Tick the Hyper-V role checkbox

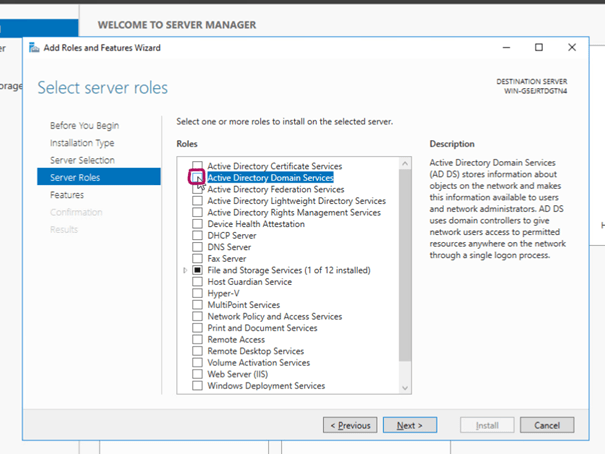[x=198, y=294]
